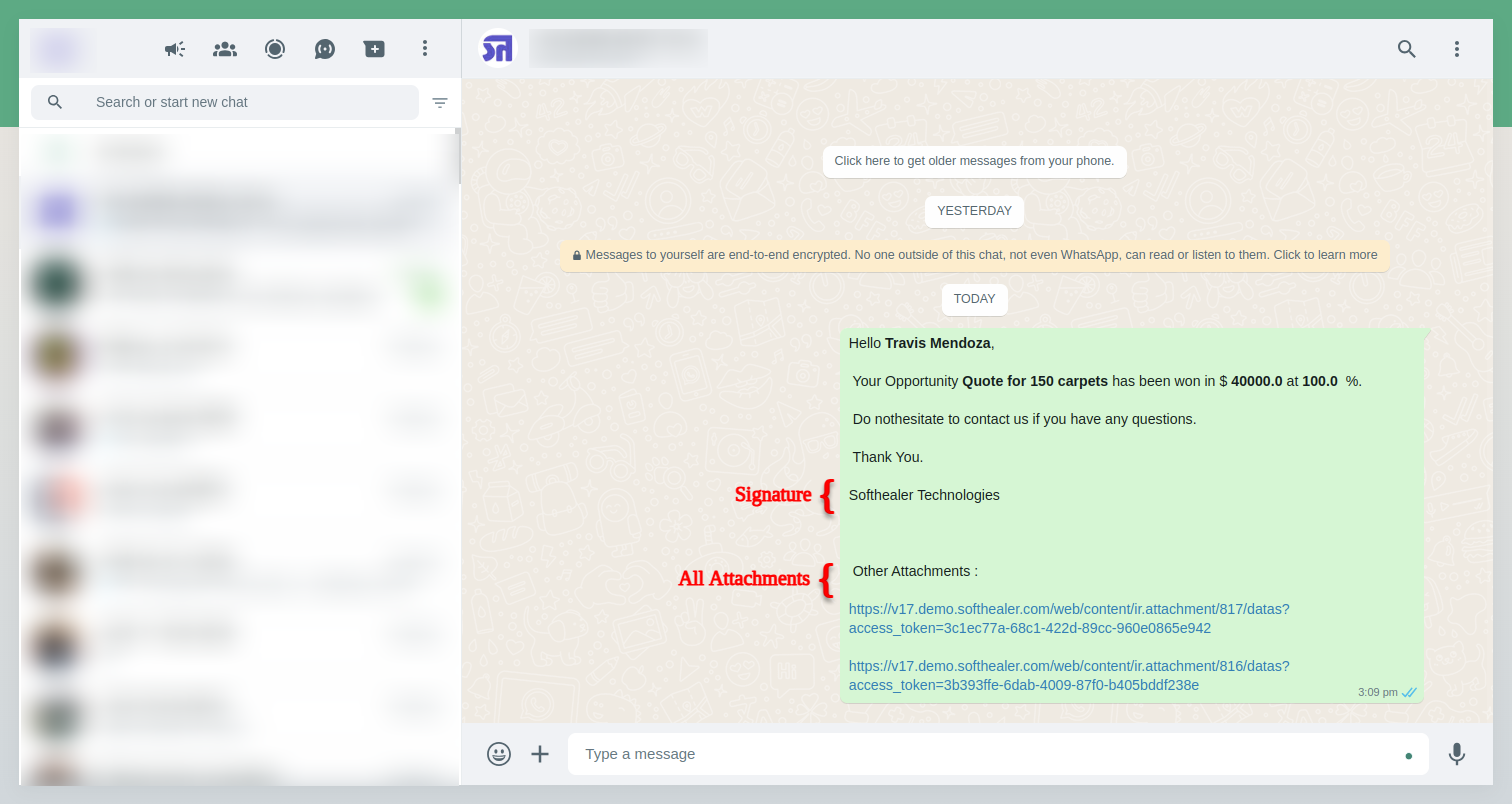
Task: Click the '3:09 pm' message timestamp
Action: coord(1378,692)
